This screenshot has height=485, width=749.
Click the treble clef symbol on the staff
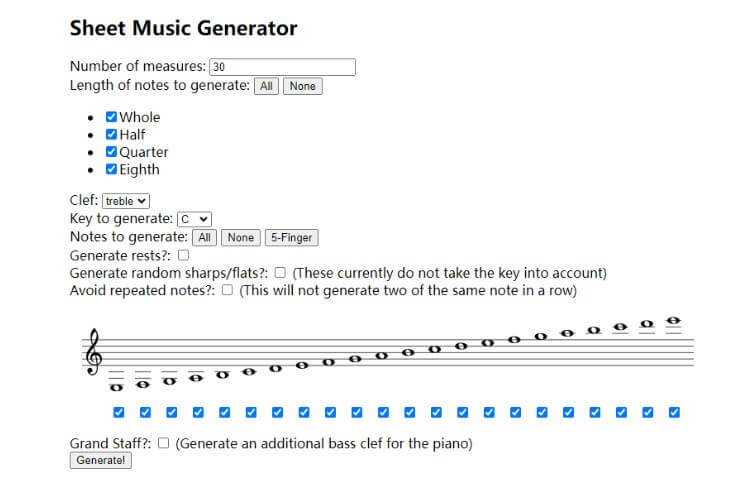96,350
